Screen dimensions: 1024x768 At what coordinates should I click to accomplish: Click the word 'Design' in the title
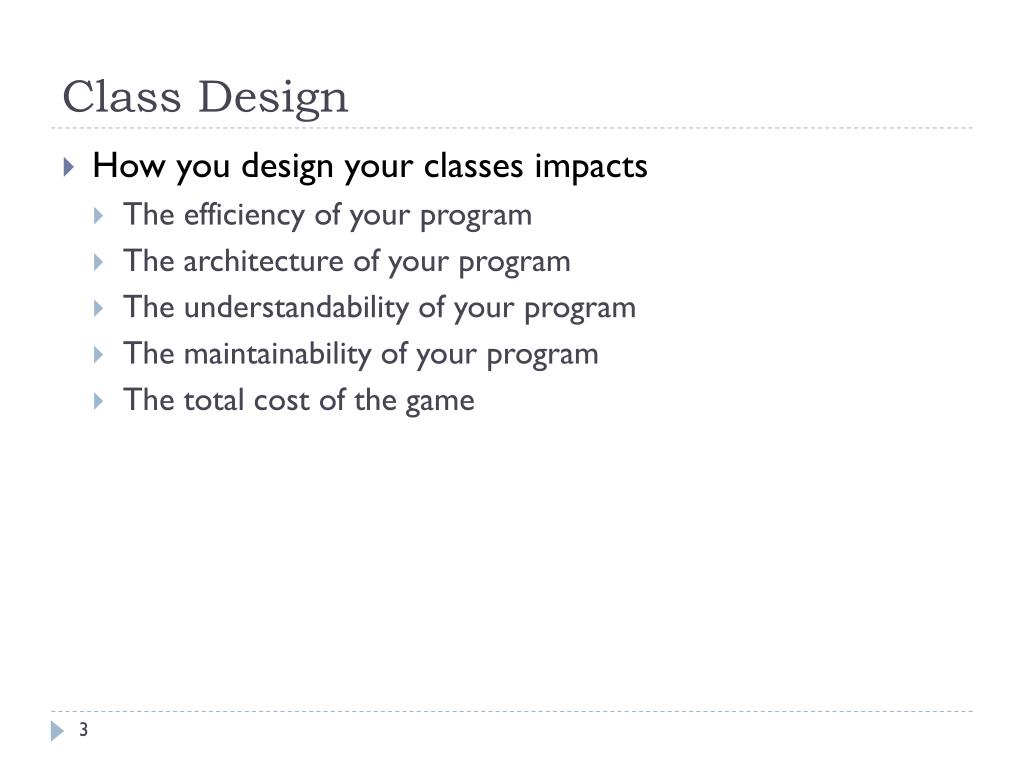[273, 99]
